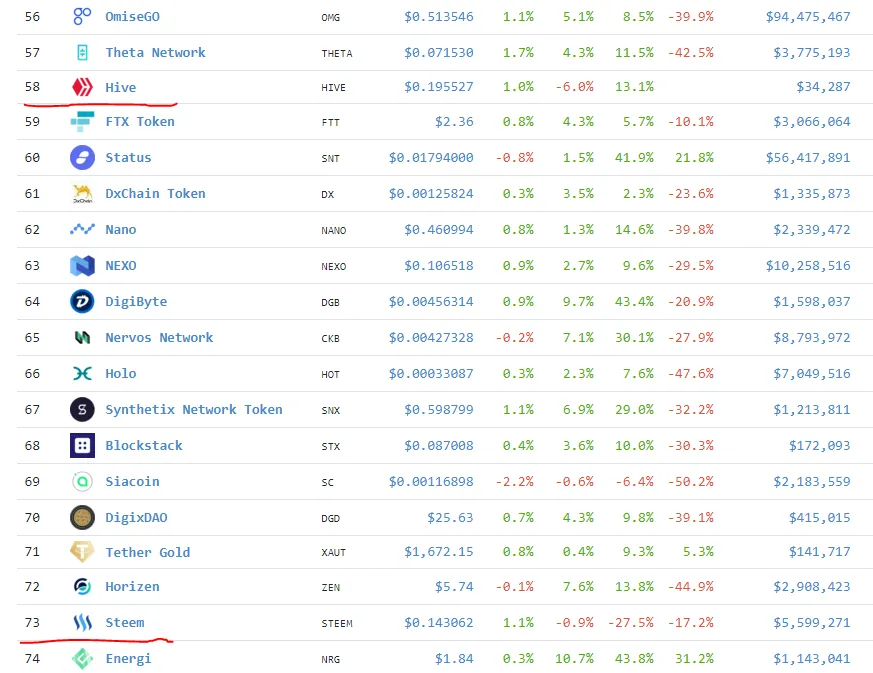Open the Holo coin link
Screen dimensions: 873x673
point(121,374)
